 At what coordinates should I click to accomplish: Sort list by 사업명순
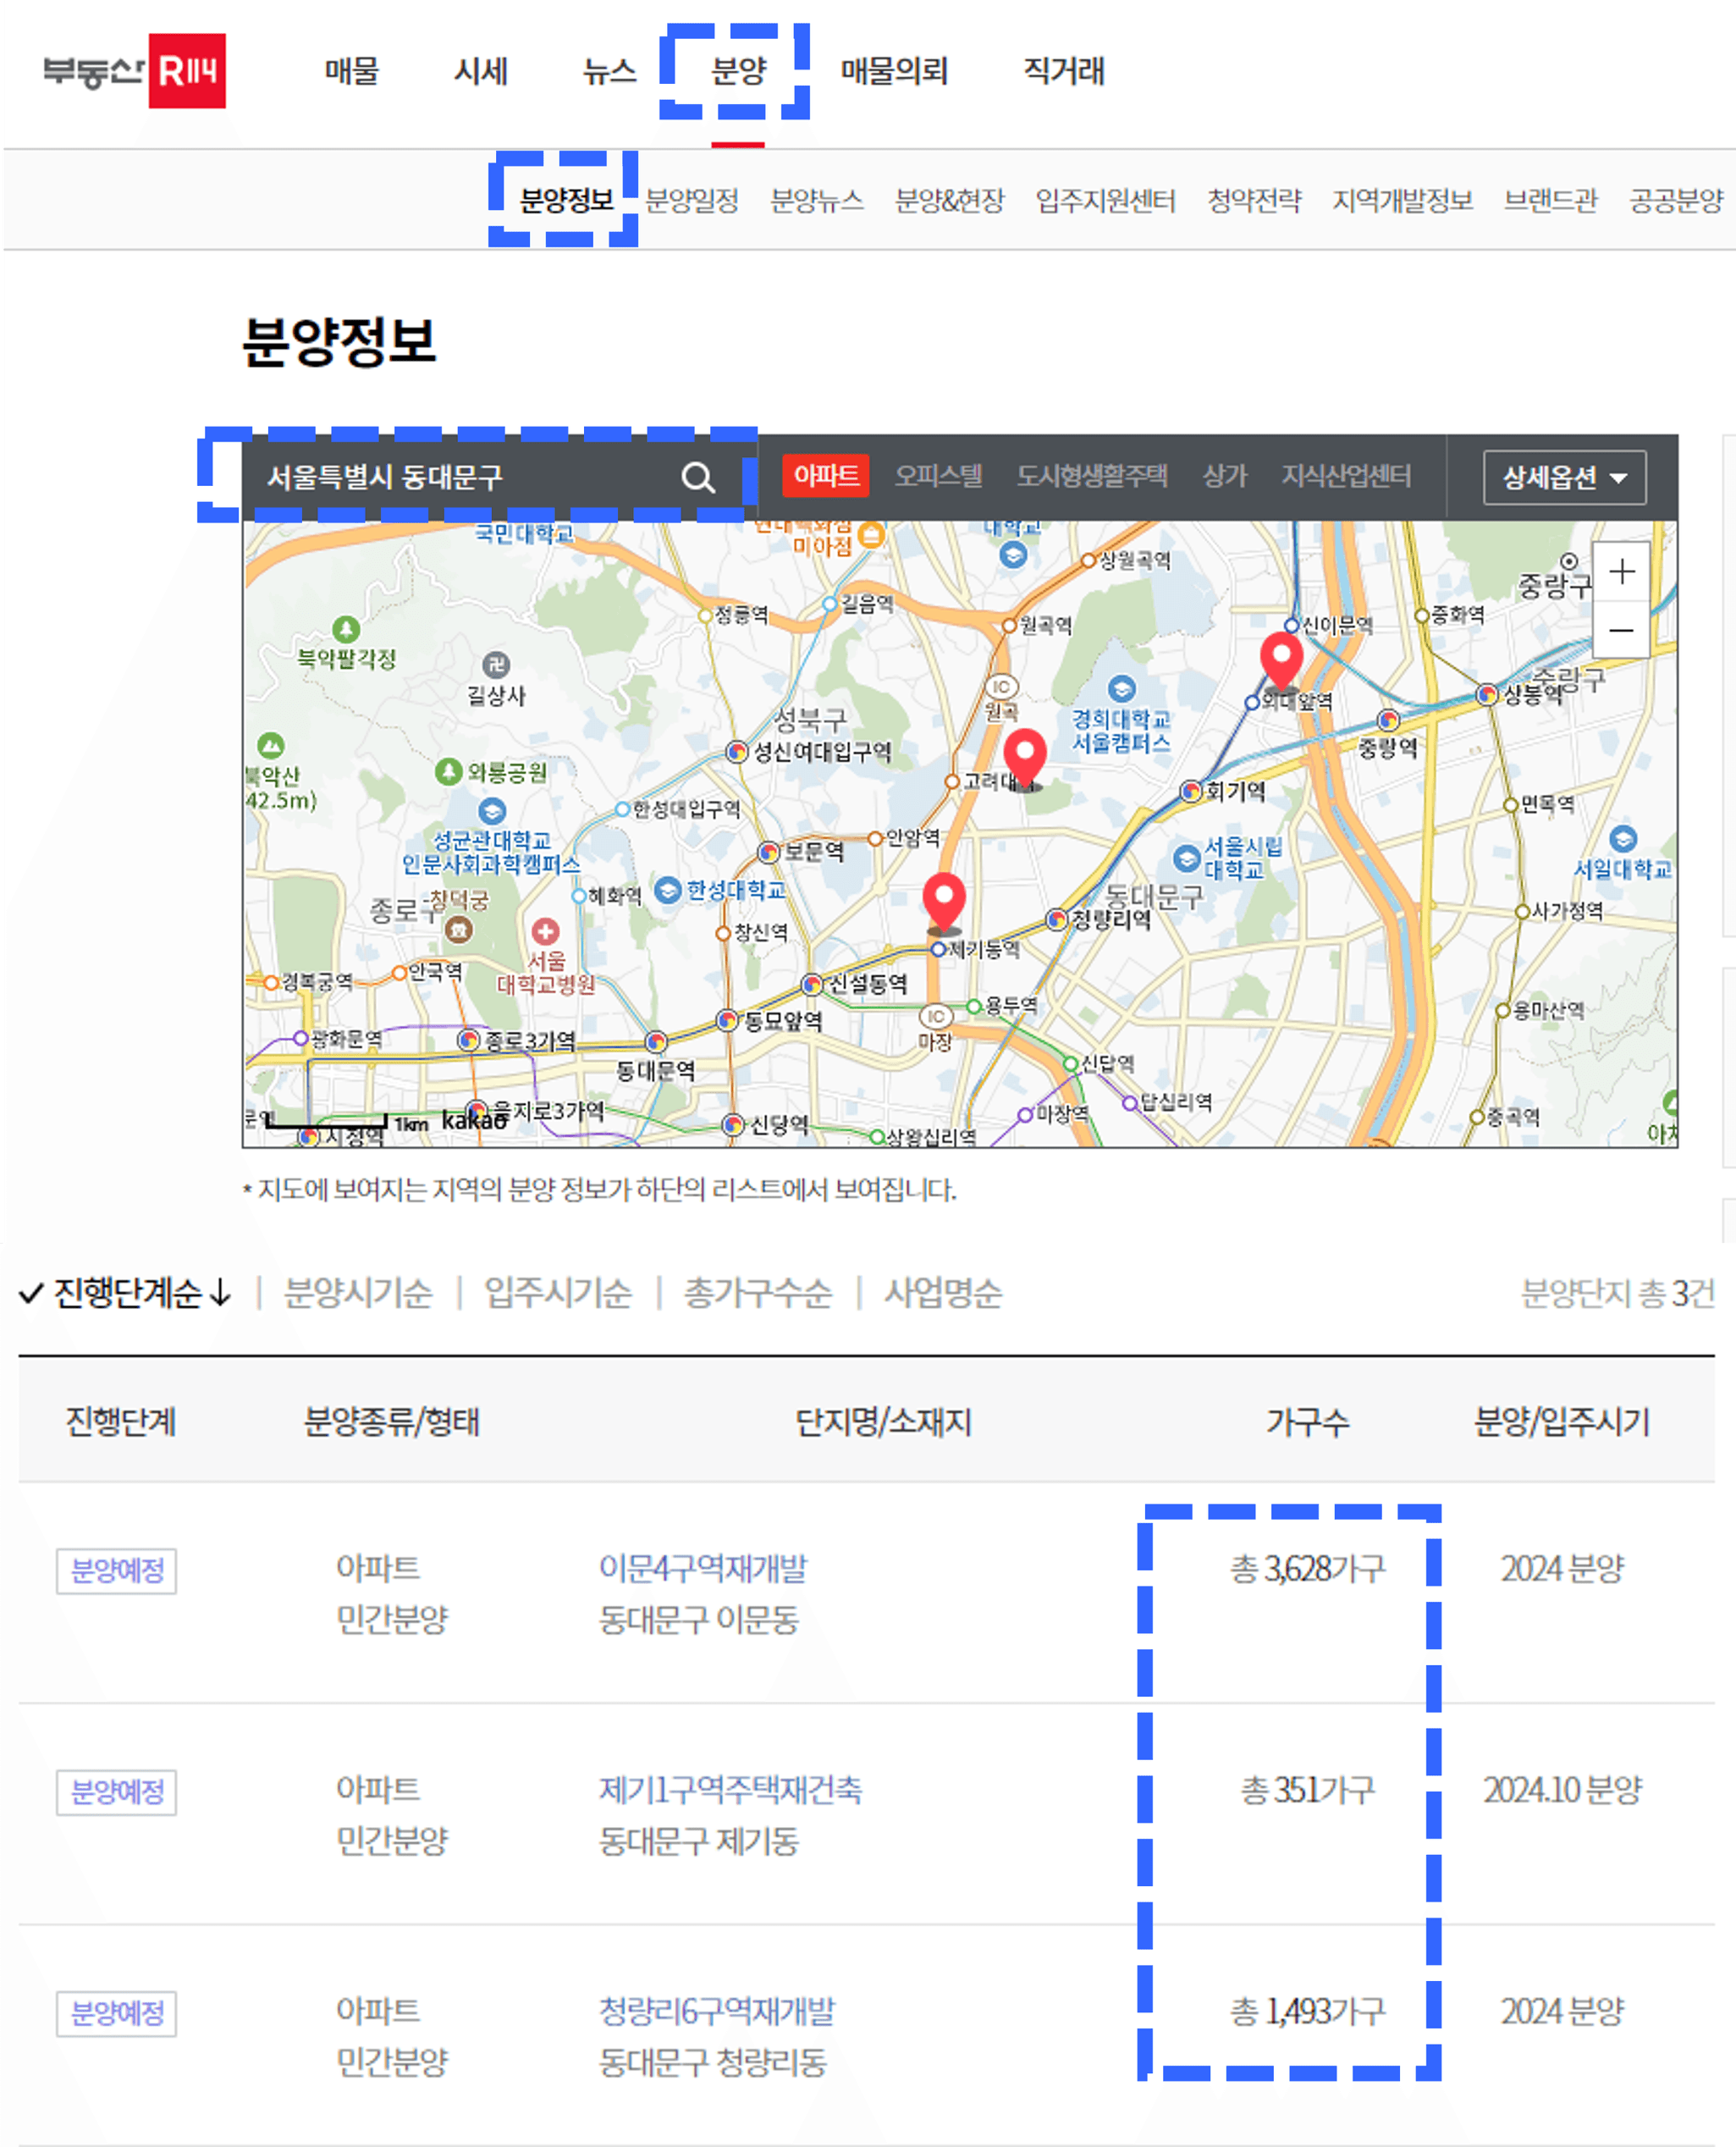942,1293
